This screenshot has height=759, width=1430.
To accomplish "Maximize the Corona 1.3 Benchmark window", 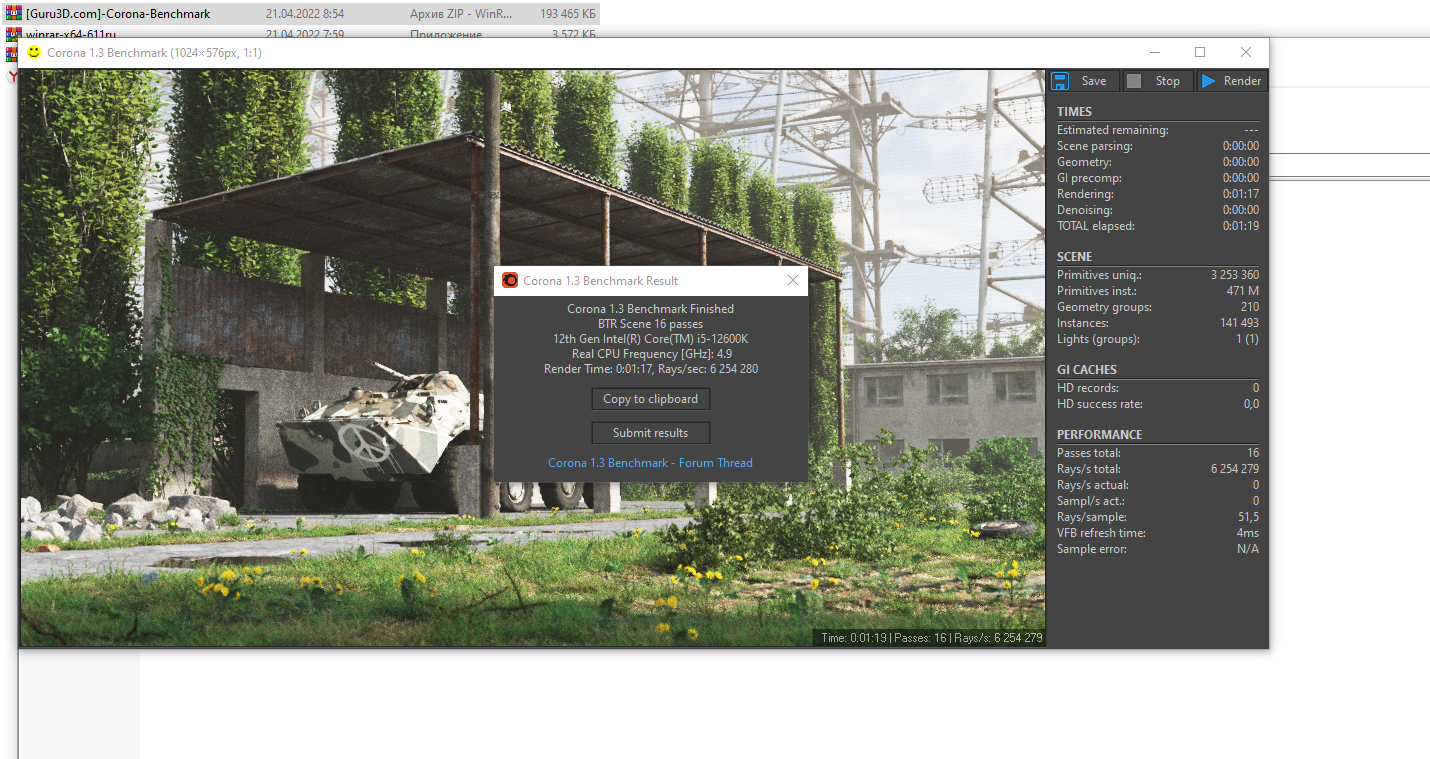I will (1200, 52).
